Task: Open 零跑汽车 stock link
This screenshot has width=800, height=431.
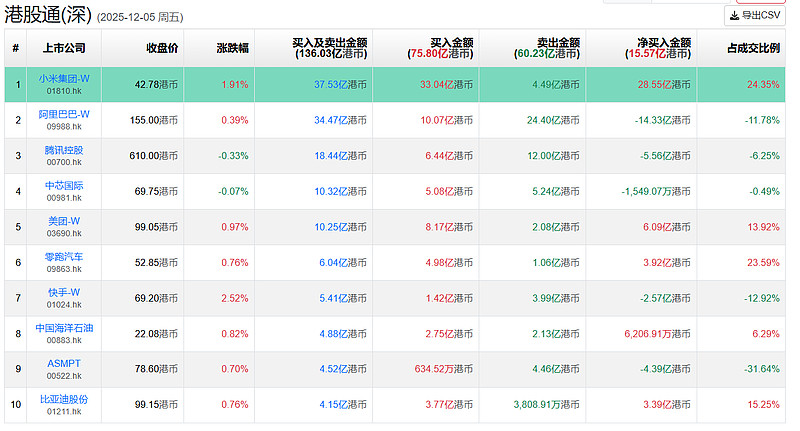Action: click(x=64, y=257)
